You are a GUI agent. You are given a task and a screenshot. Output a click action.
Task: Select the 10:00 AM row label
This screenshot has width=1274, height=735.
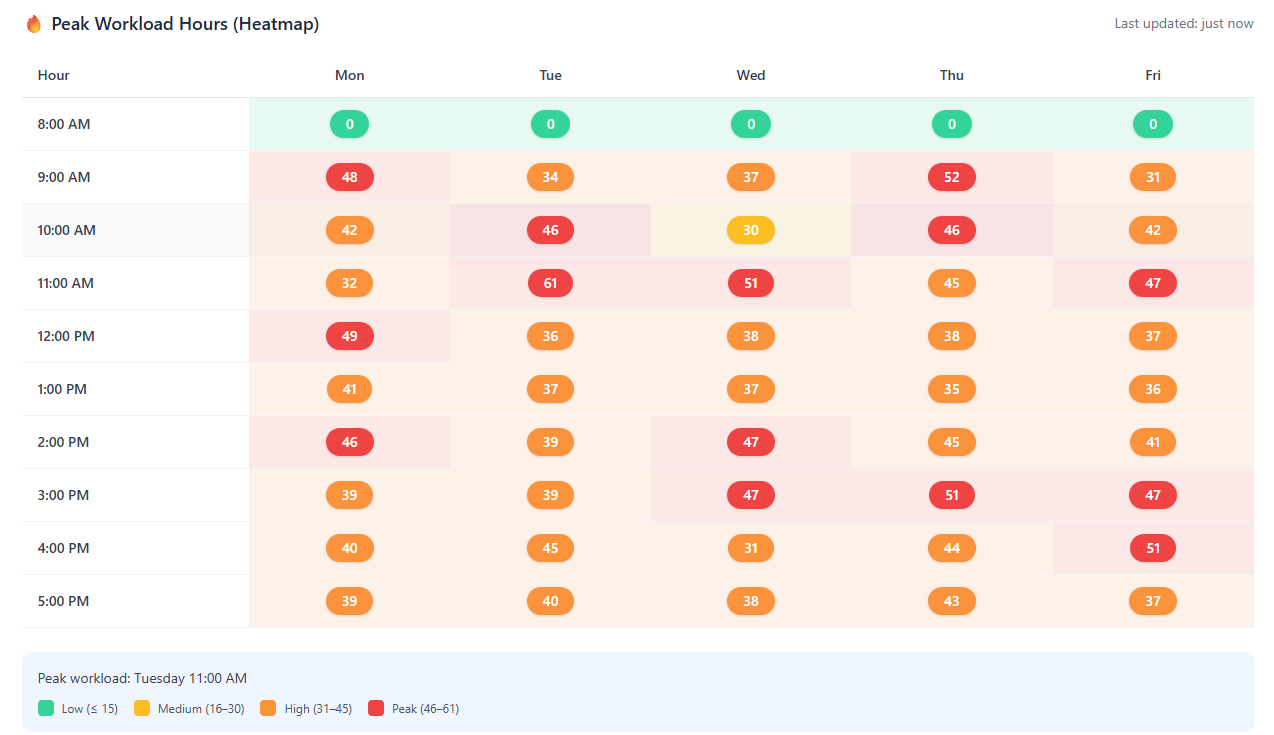click(66, 230)
